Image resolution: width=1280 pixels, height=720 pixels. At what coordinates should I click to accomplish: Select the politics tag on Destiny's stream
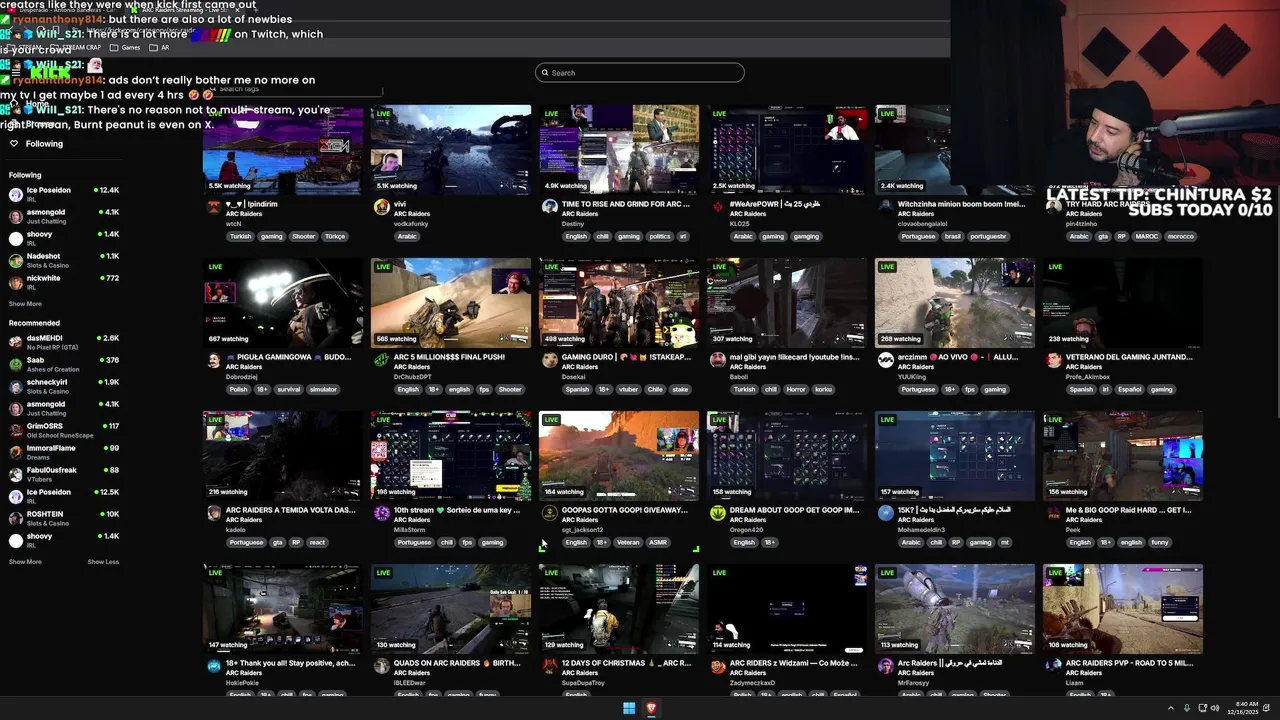coord(660,237)
